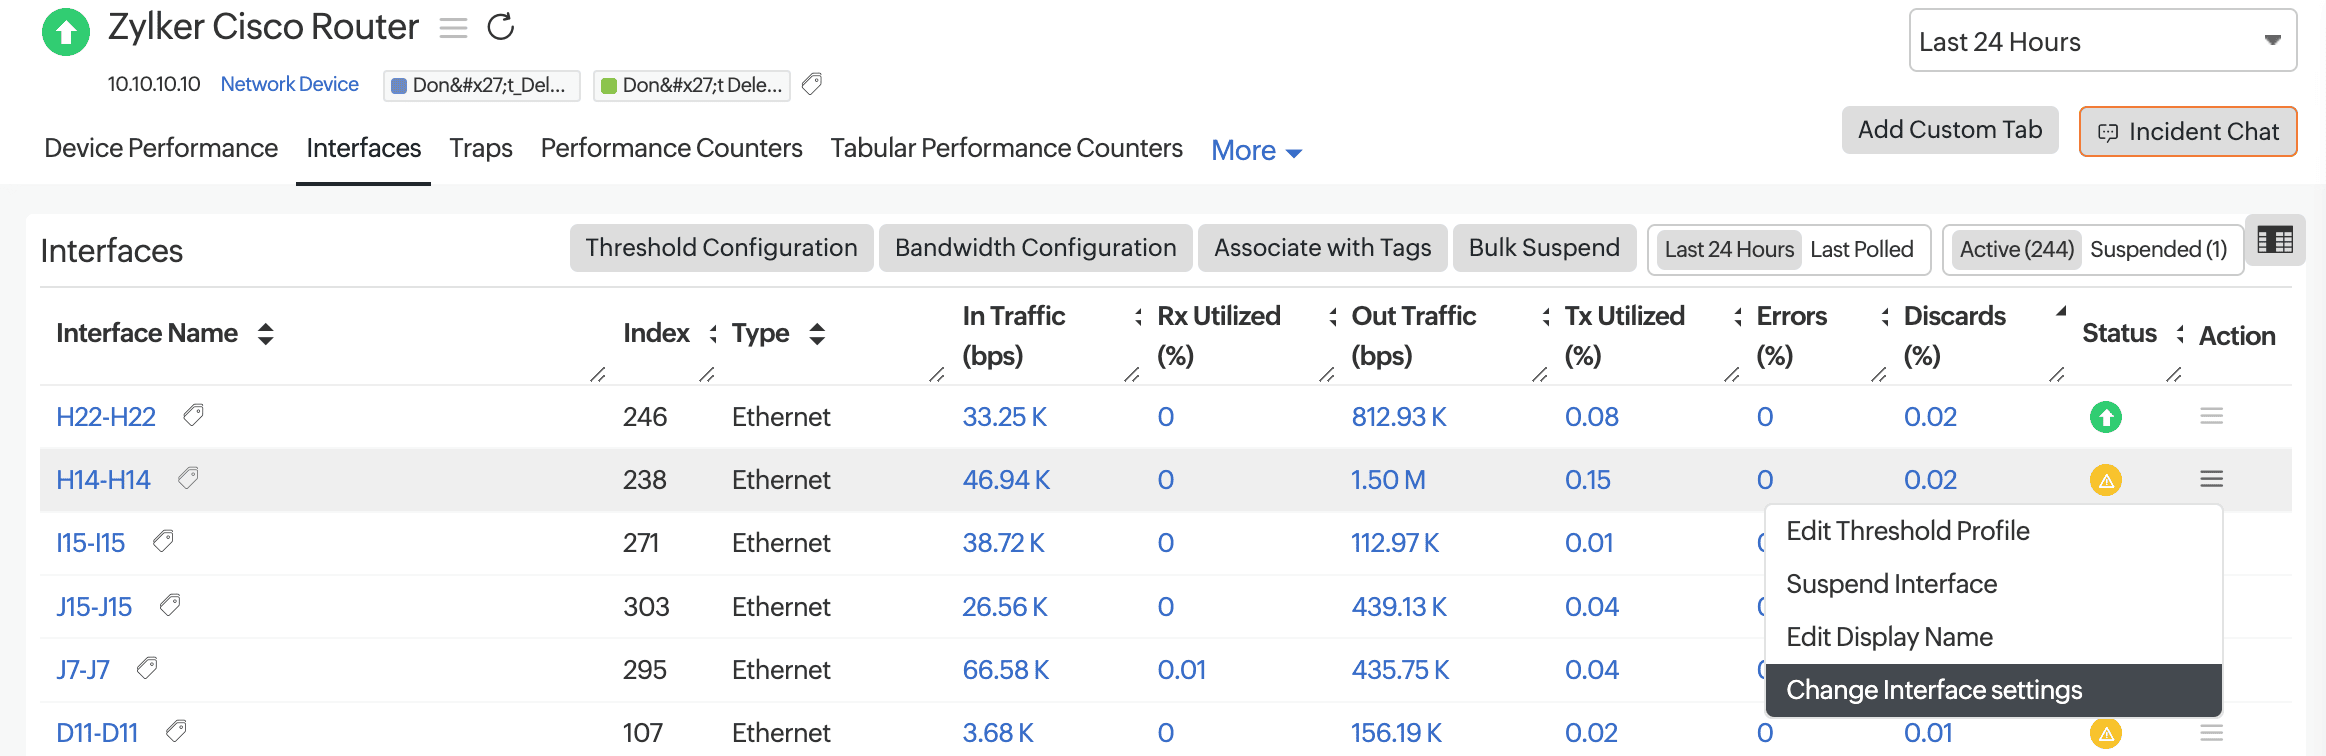
Task: Switch interface view to Last Polled
Action: (x=1861, y=249)
